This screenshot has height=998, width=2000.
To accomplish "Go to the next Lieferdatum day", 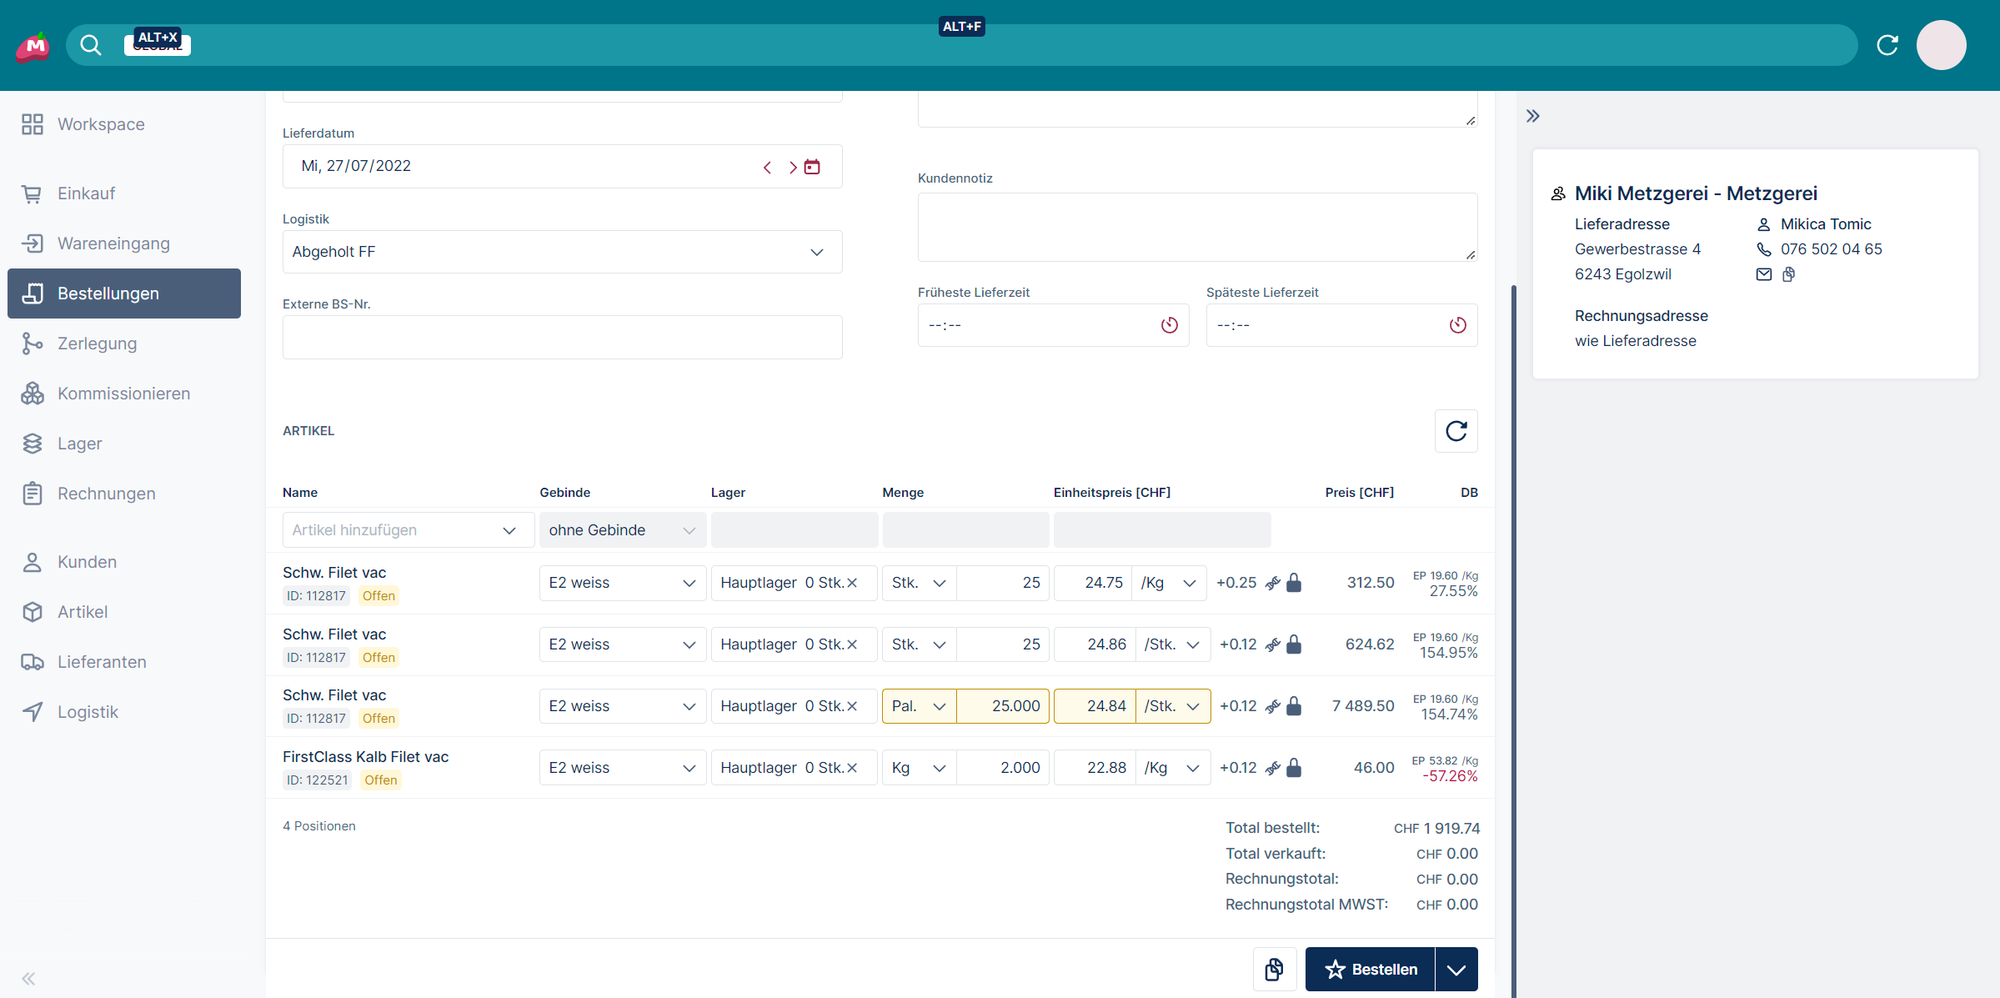I will tap(792, 167).
